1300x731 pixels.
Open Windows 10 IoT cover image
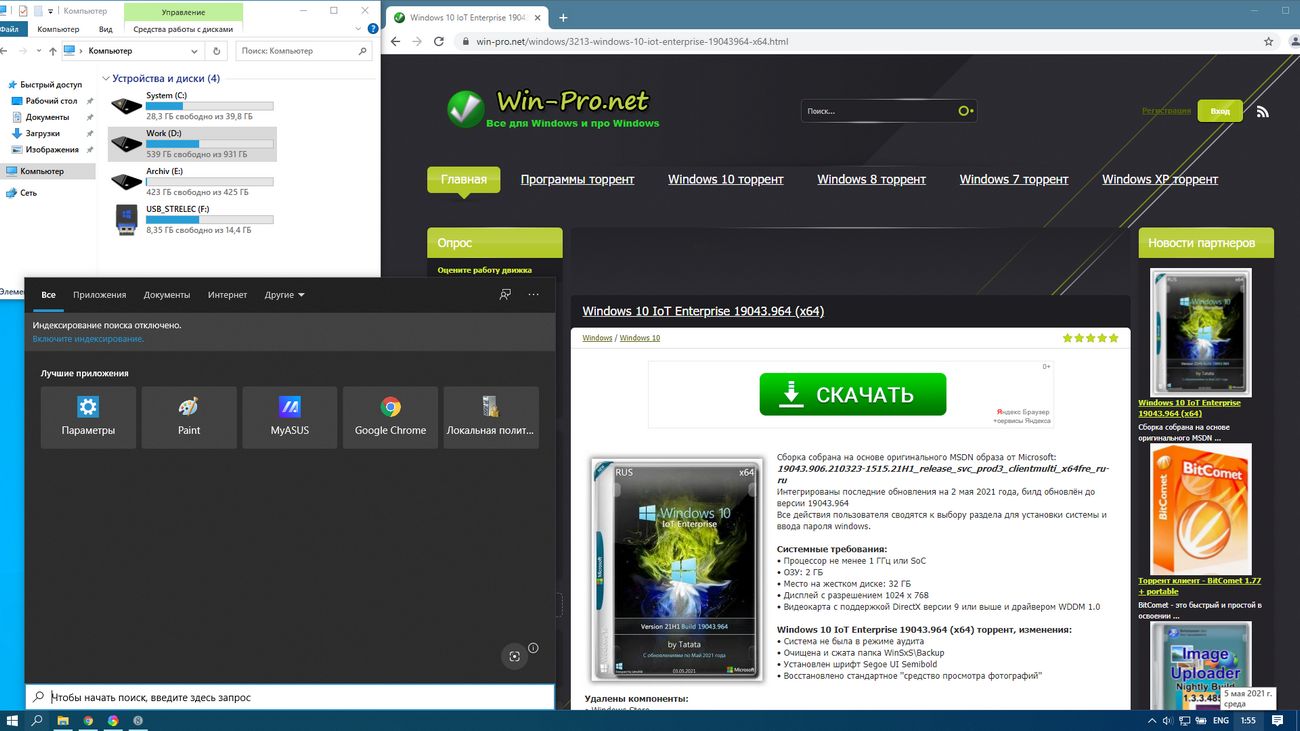click(675, 570)
